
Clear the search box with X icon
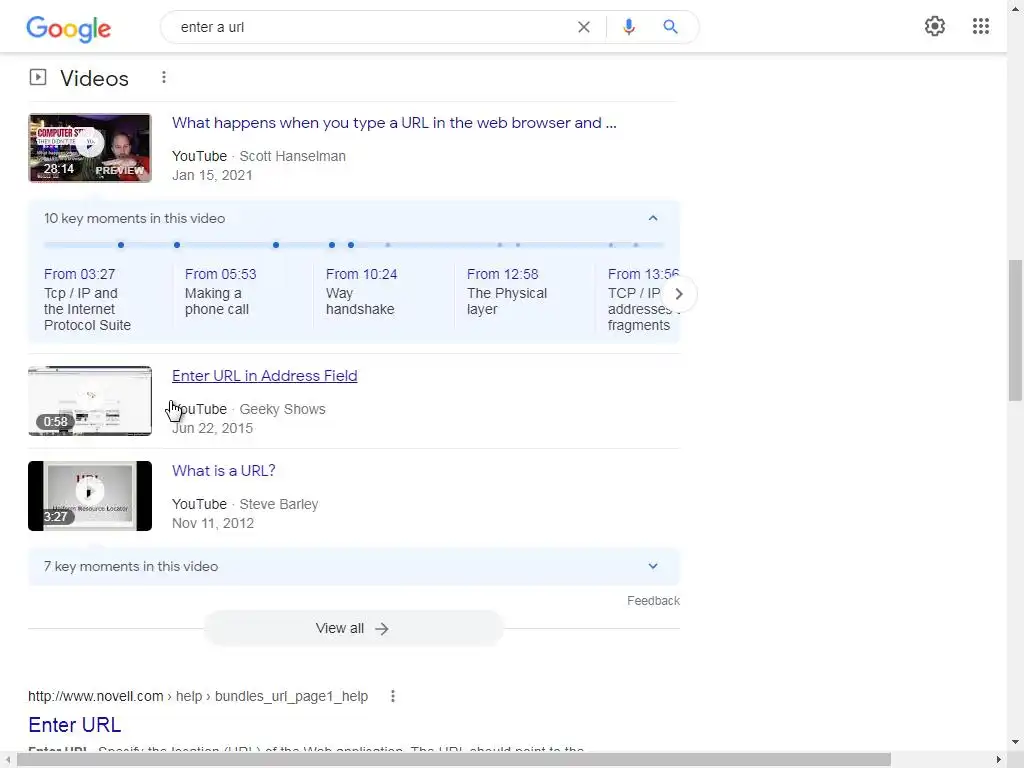click(584, 27)
